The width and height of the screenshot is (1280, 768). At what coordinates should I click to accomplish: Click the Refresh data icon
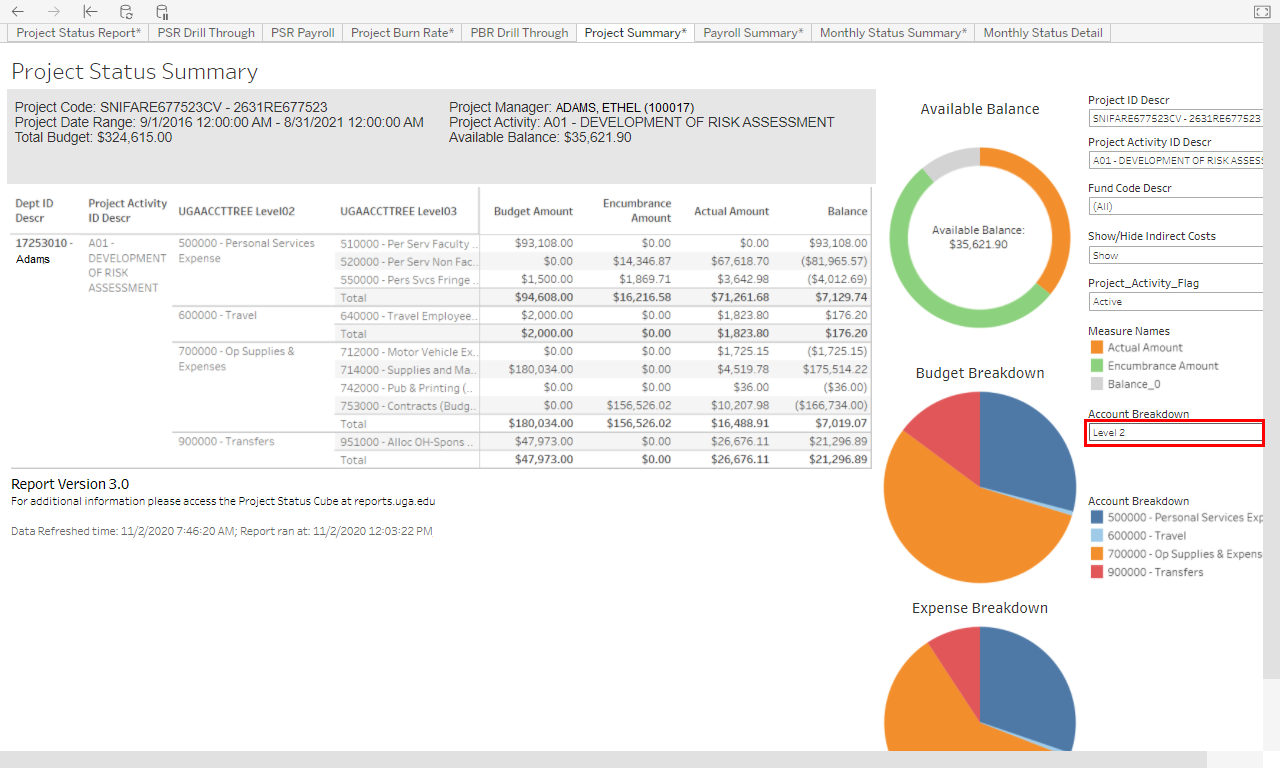(x=126, y=12)
